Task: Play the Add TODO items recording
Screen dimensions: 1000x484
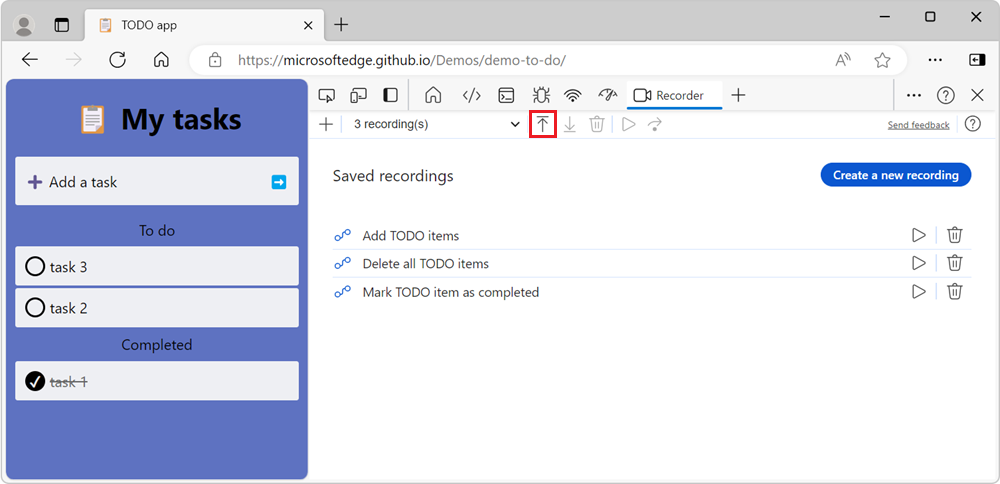Action: [918, 235]
